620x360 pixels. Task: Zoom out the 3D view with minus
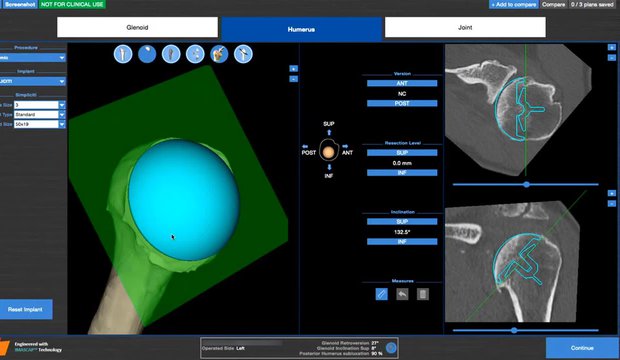coord(293,79)
